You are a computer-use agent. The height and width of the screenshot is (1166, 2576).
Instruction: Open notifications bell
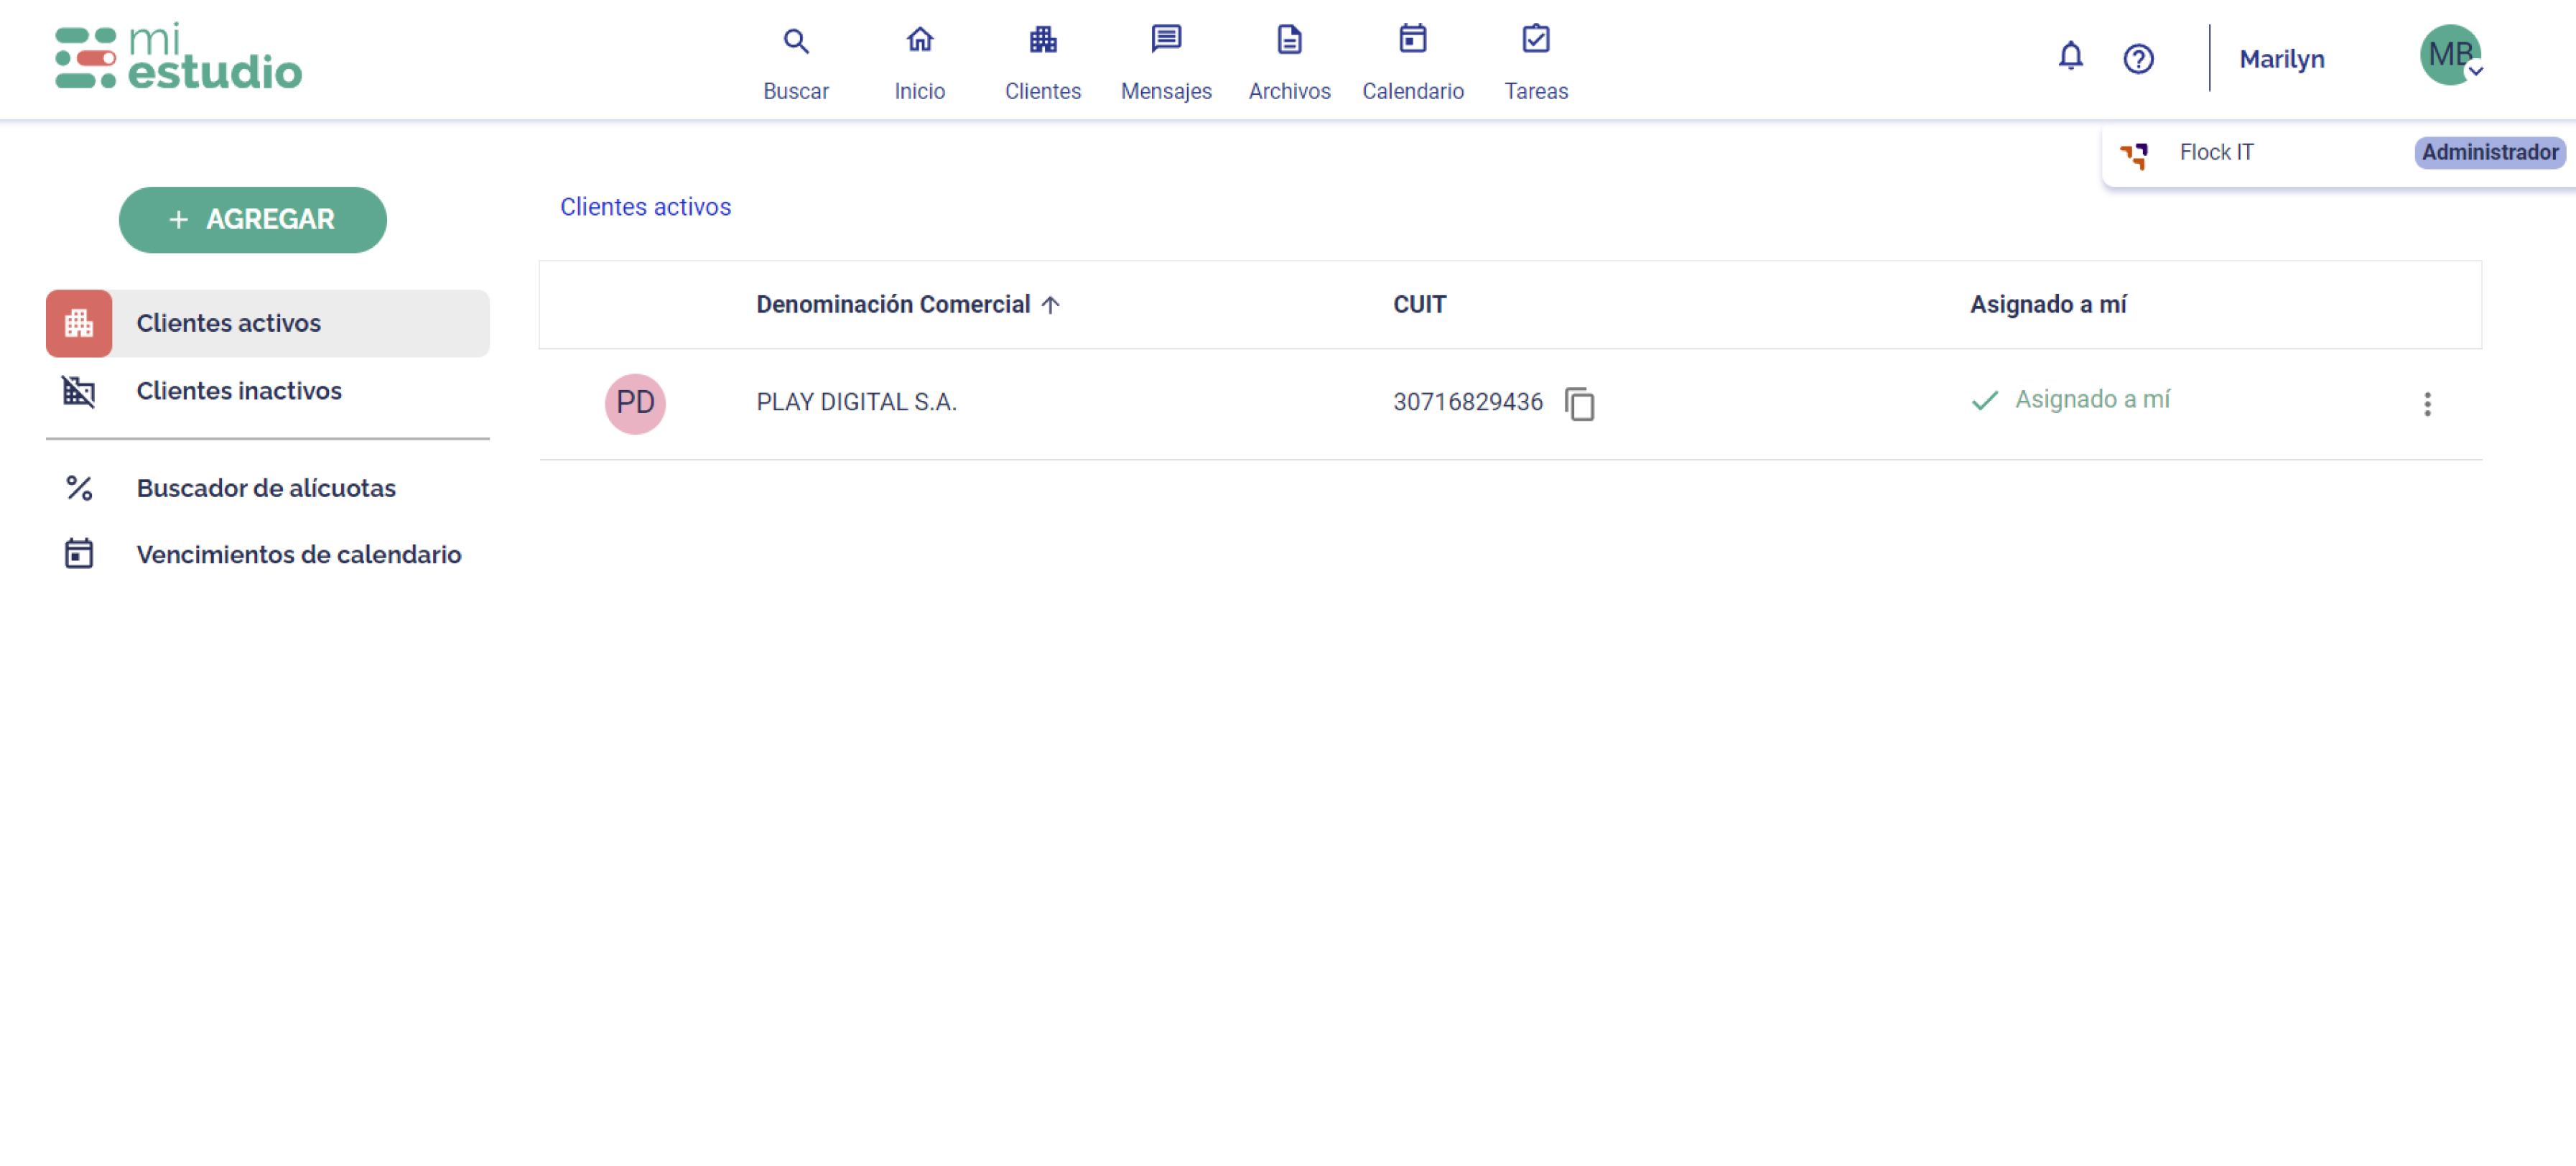(x=2070, y=57)
